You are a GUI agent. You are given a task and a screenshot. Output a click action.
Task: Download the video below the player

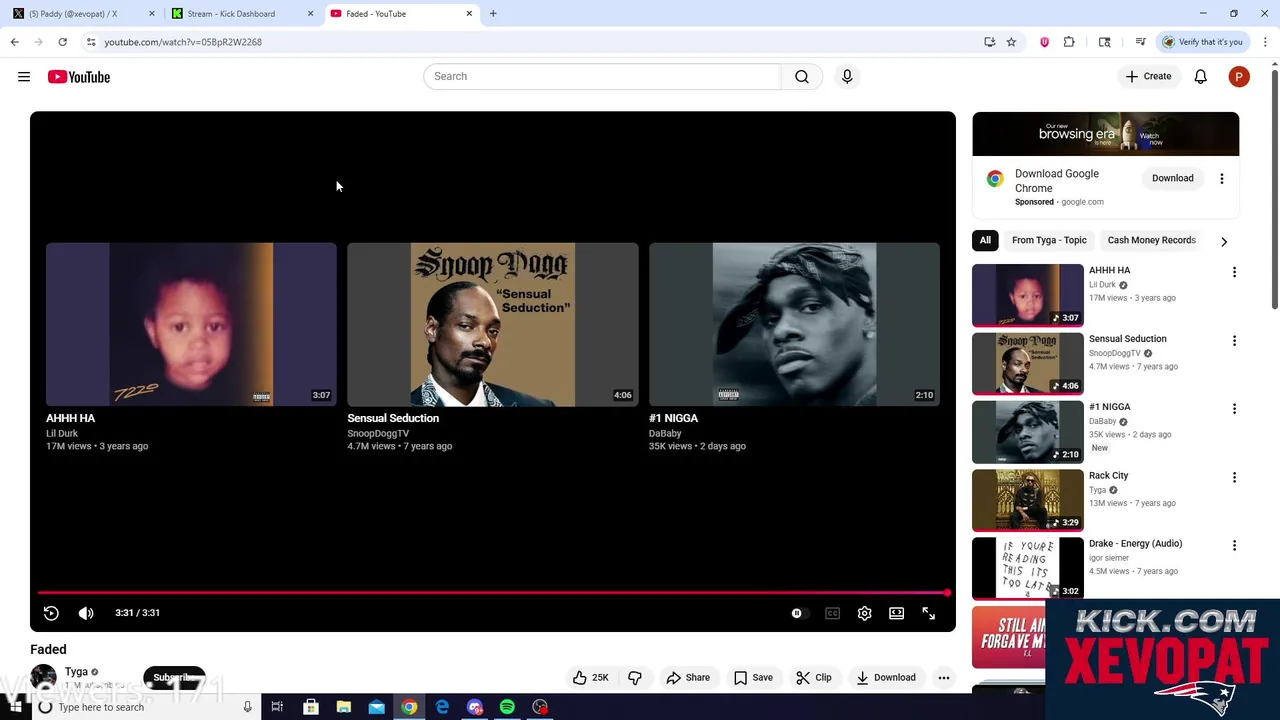[x=886, y=678]
